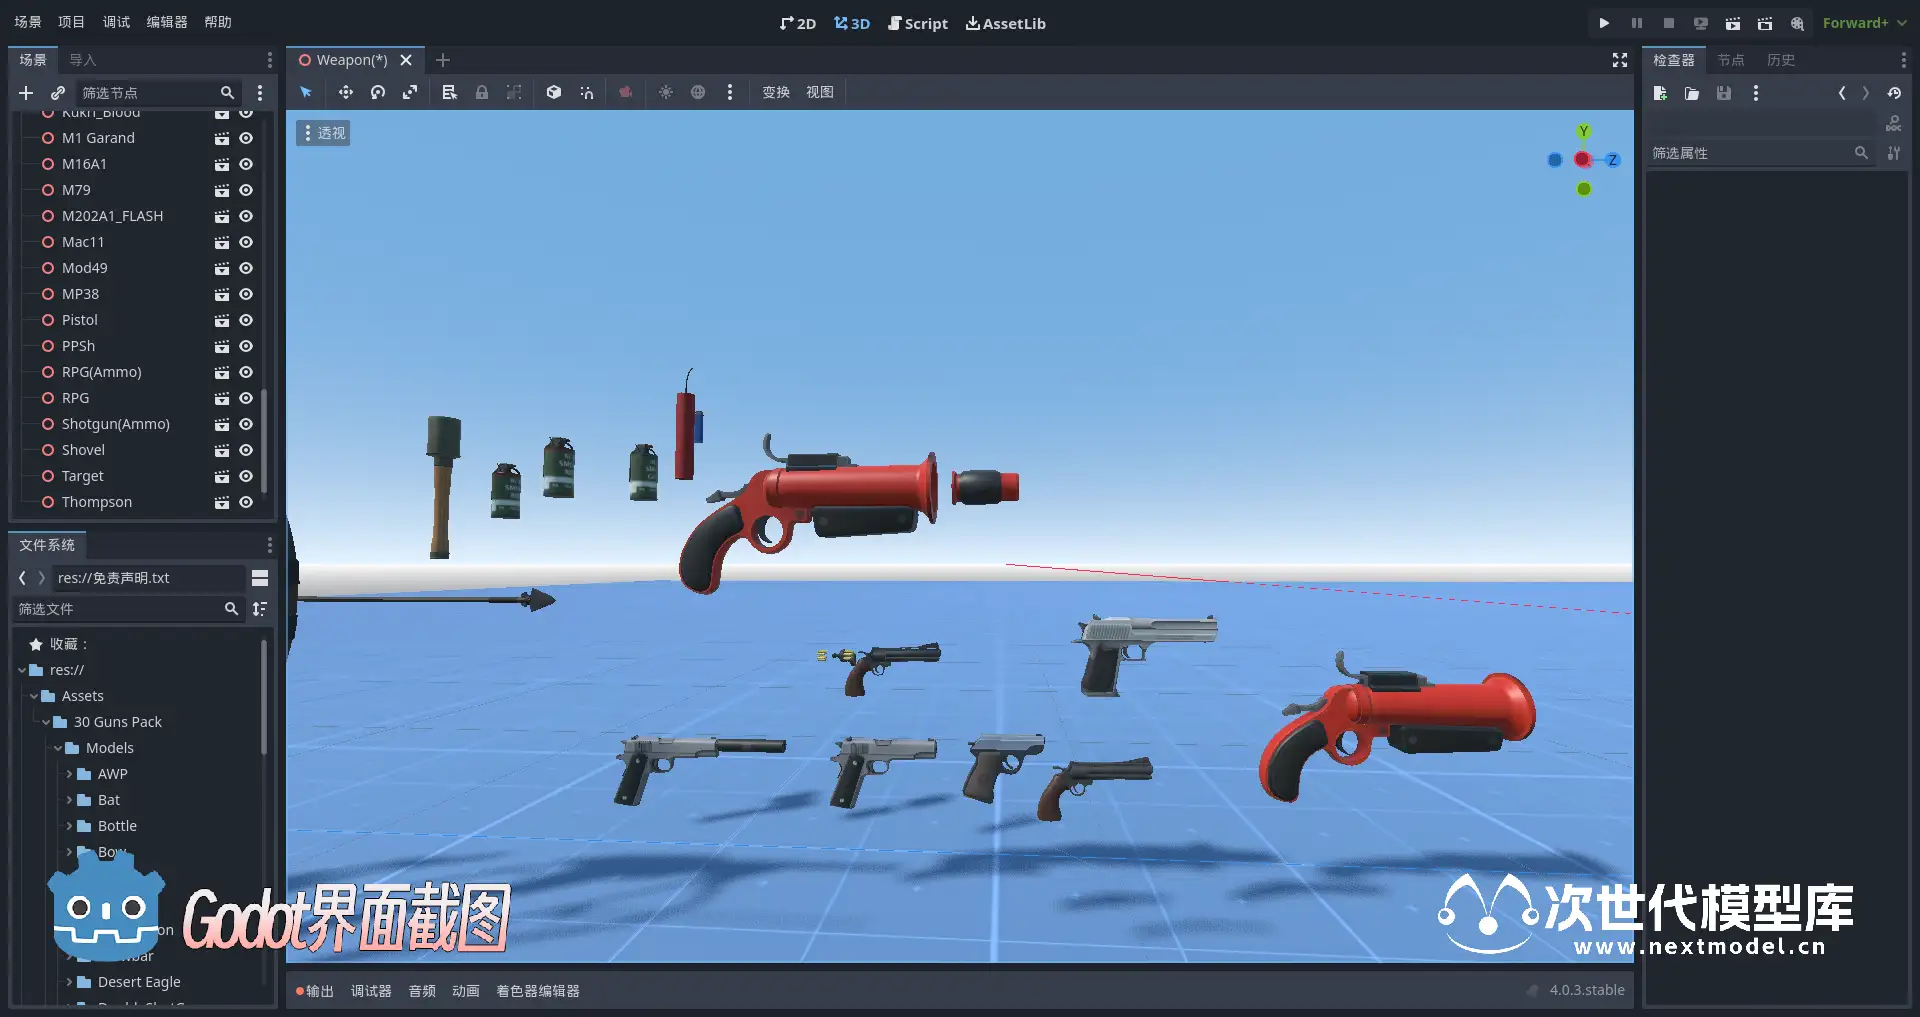The image size is (1920, 1017).
Task: Open the sun preview settings icon
Action: point(665,92)
